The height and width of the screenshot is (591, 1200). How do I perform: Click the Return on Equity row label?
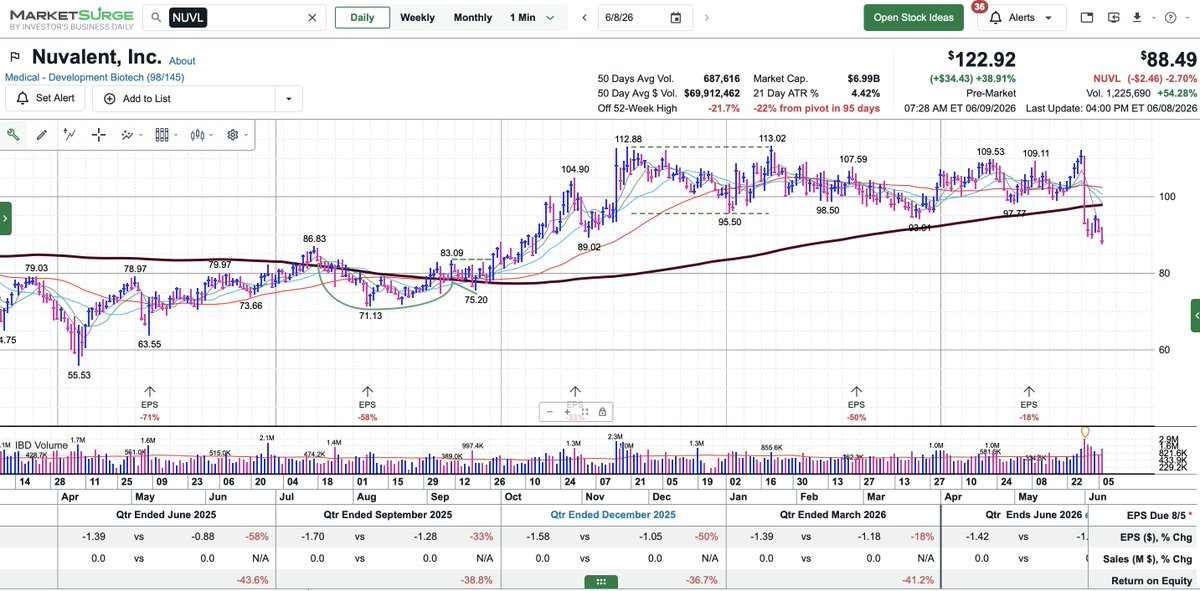pyautogui.click(x=1152, y=580)
